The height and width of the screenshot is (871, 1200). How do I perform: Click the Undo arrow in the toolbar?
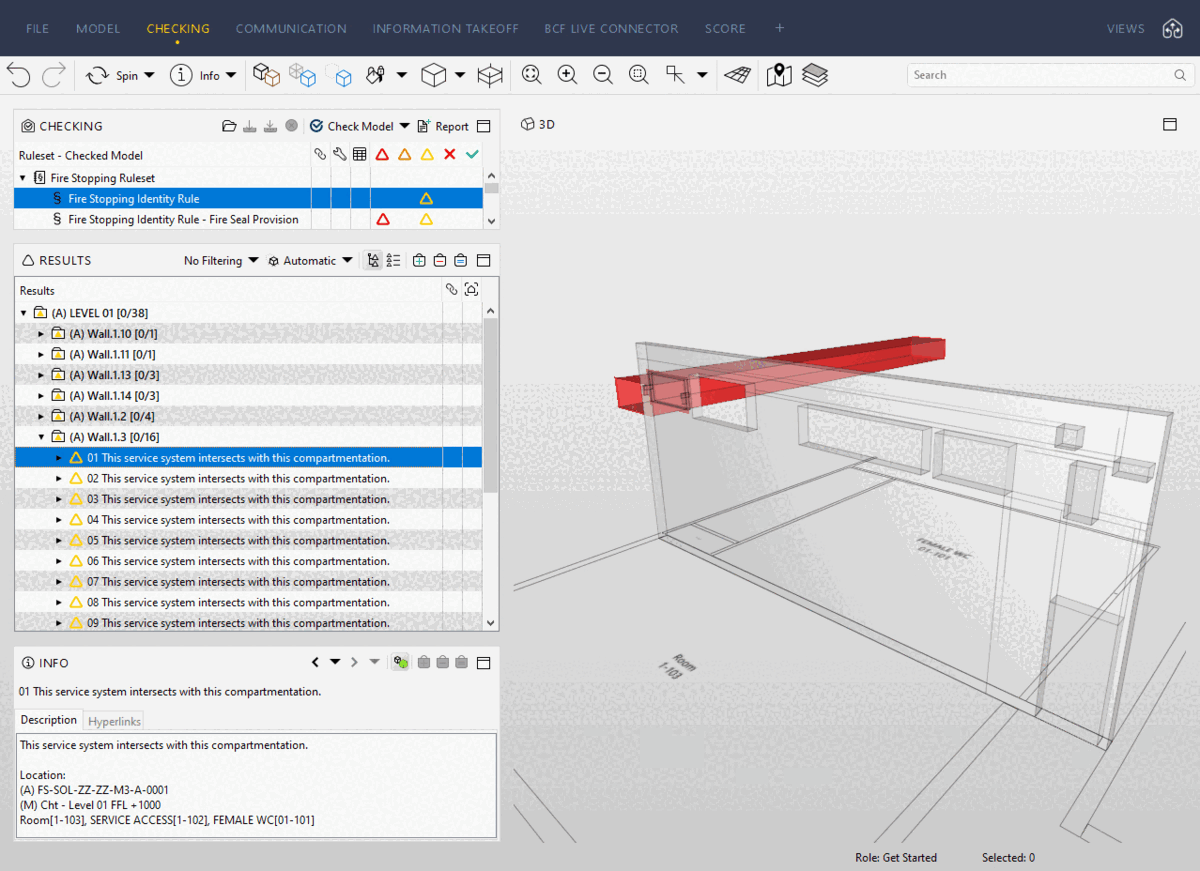pos(19,75)
